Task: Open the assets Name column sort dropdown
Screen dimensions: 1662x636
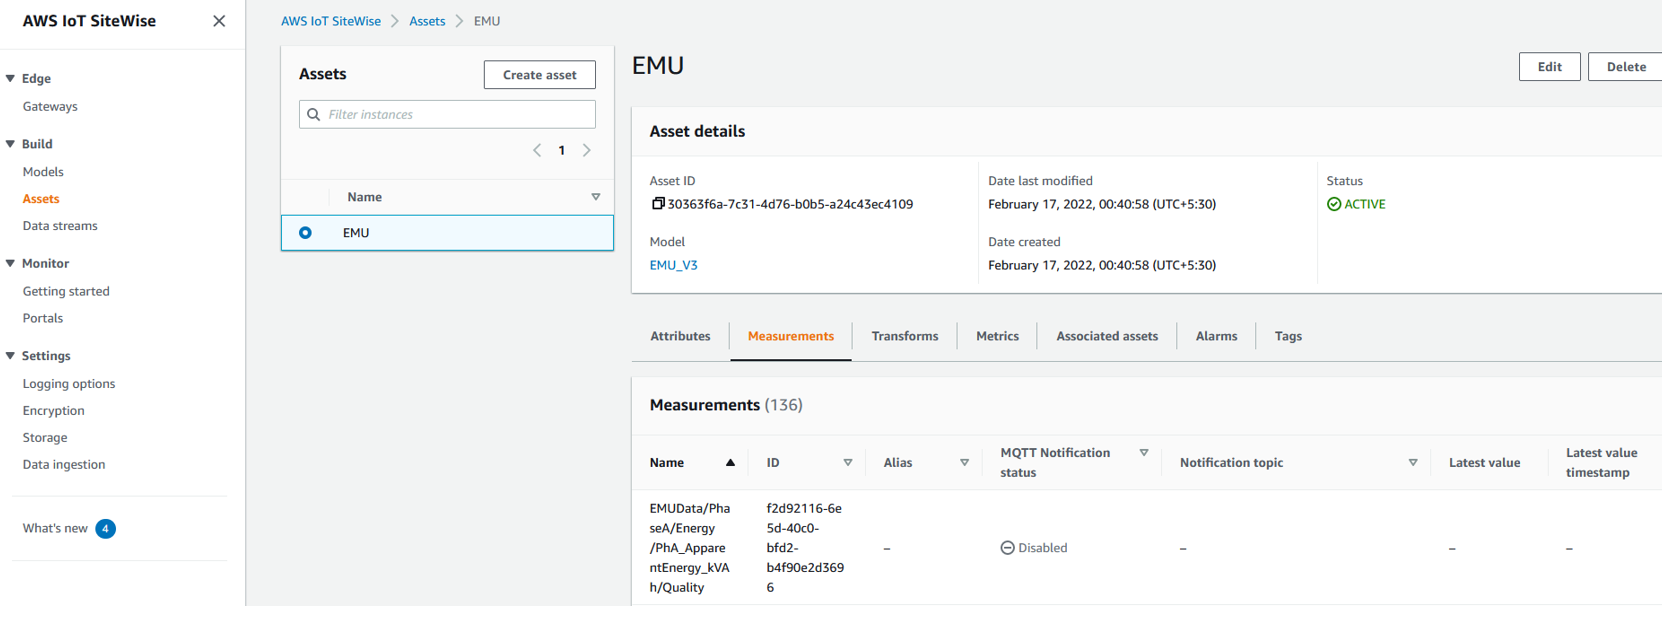Action: pos(596,197)
